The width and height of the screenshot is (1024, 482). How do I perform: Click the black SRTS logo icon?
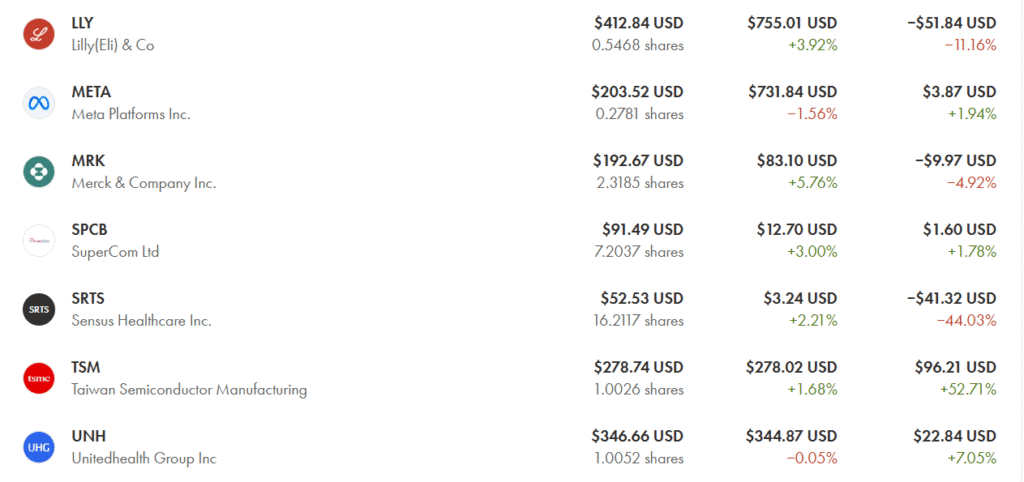click(39, 309)
